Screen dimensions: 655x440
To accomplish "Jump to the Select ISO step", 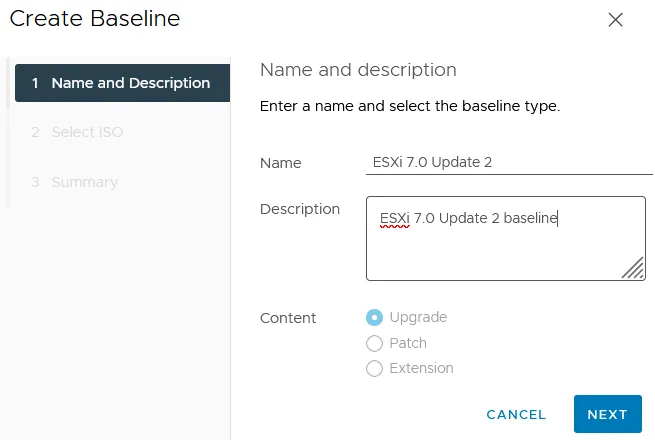I will 89,132.
